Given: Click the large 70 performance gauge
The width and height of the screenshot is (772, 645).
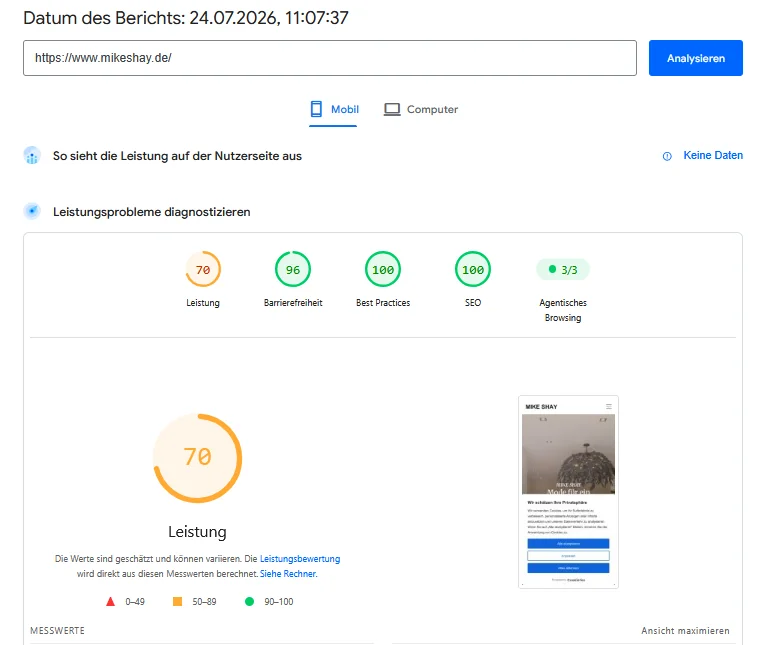Looking at the screenshot, I should pyautogui.click(x=197, y=458).
